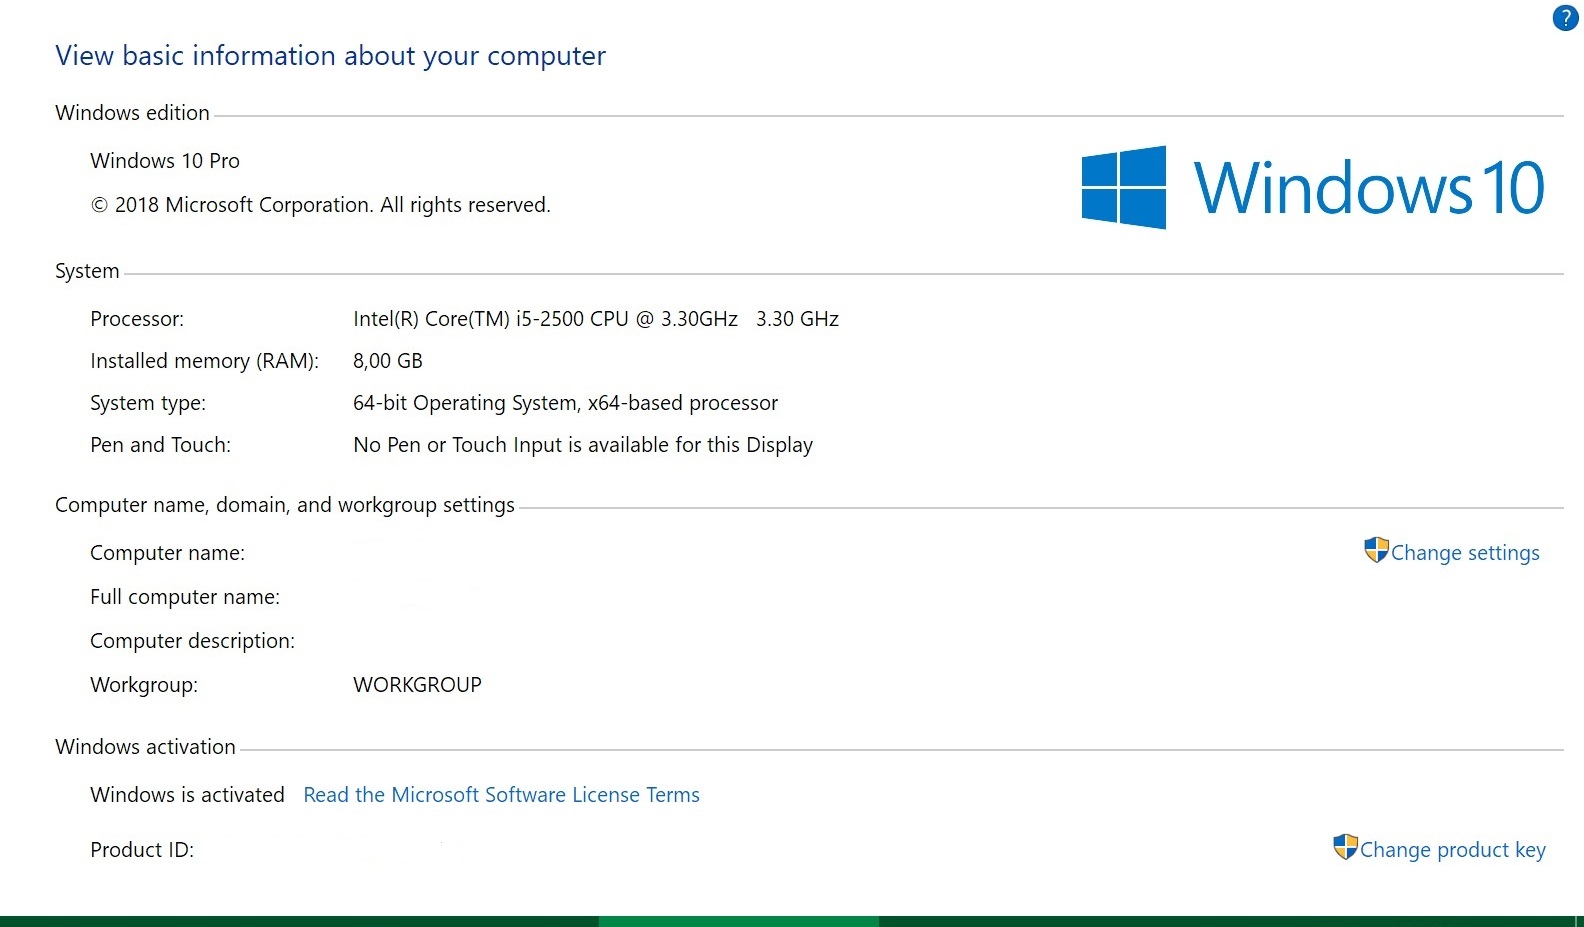Click the shield icon beside Change product key
The image size is (1584, 927).
(1345, 847)
